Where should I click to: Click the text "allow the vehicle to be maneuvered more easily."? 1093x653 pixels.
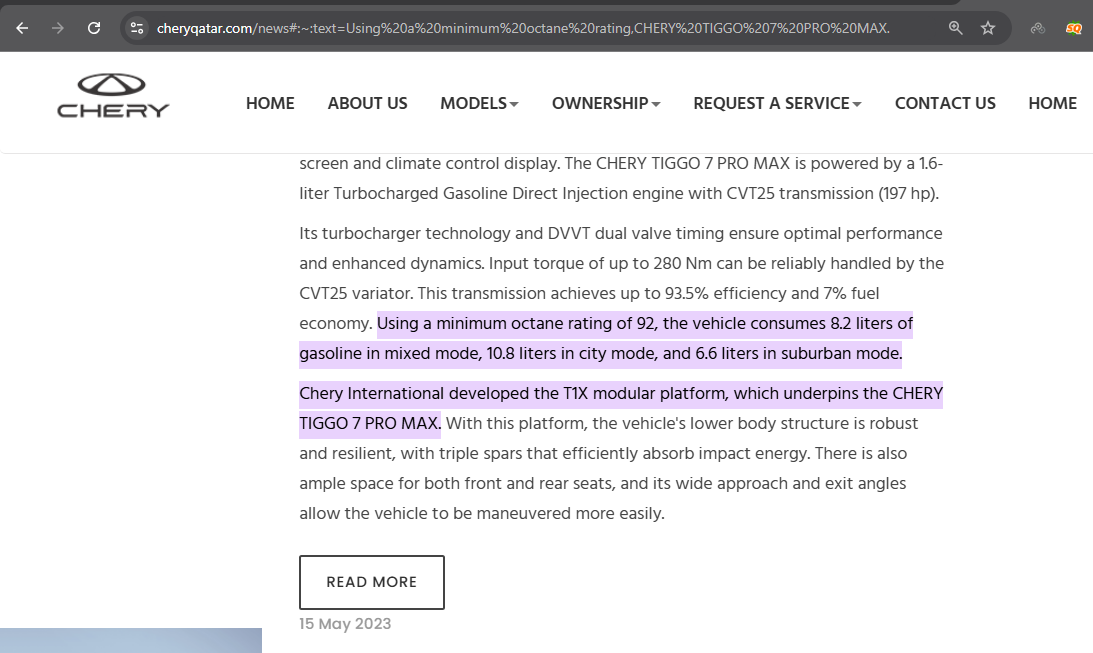(x=482, y=514)
